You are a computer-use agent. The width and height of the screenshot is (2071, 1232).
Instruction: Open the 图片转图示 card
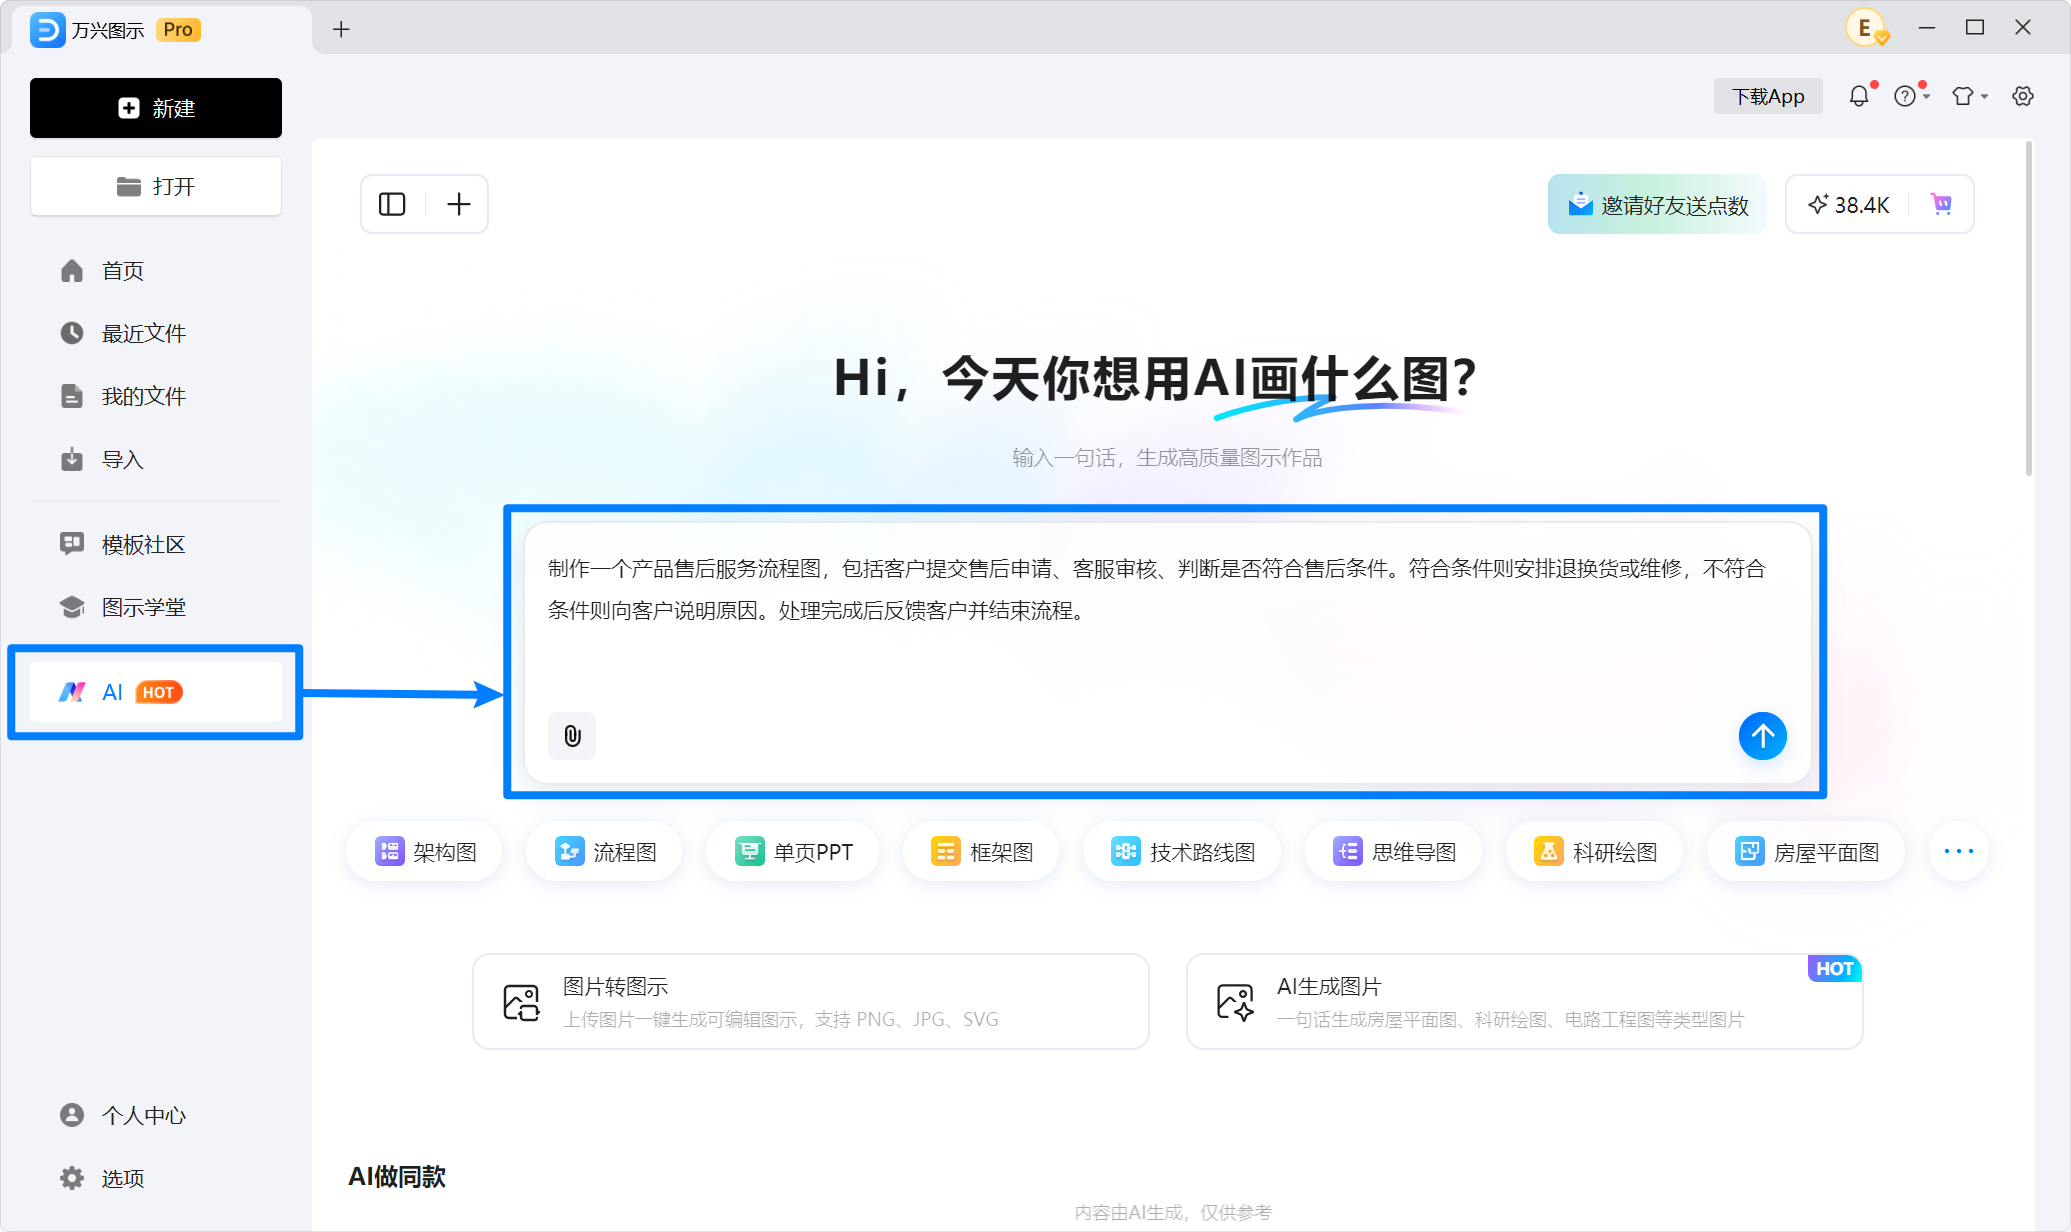[811, 1001]
